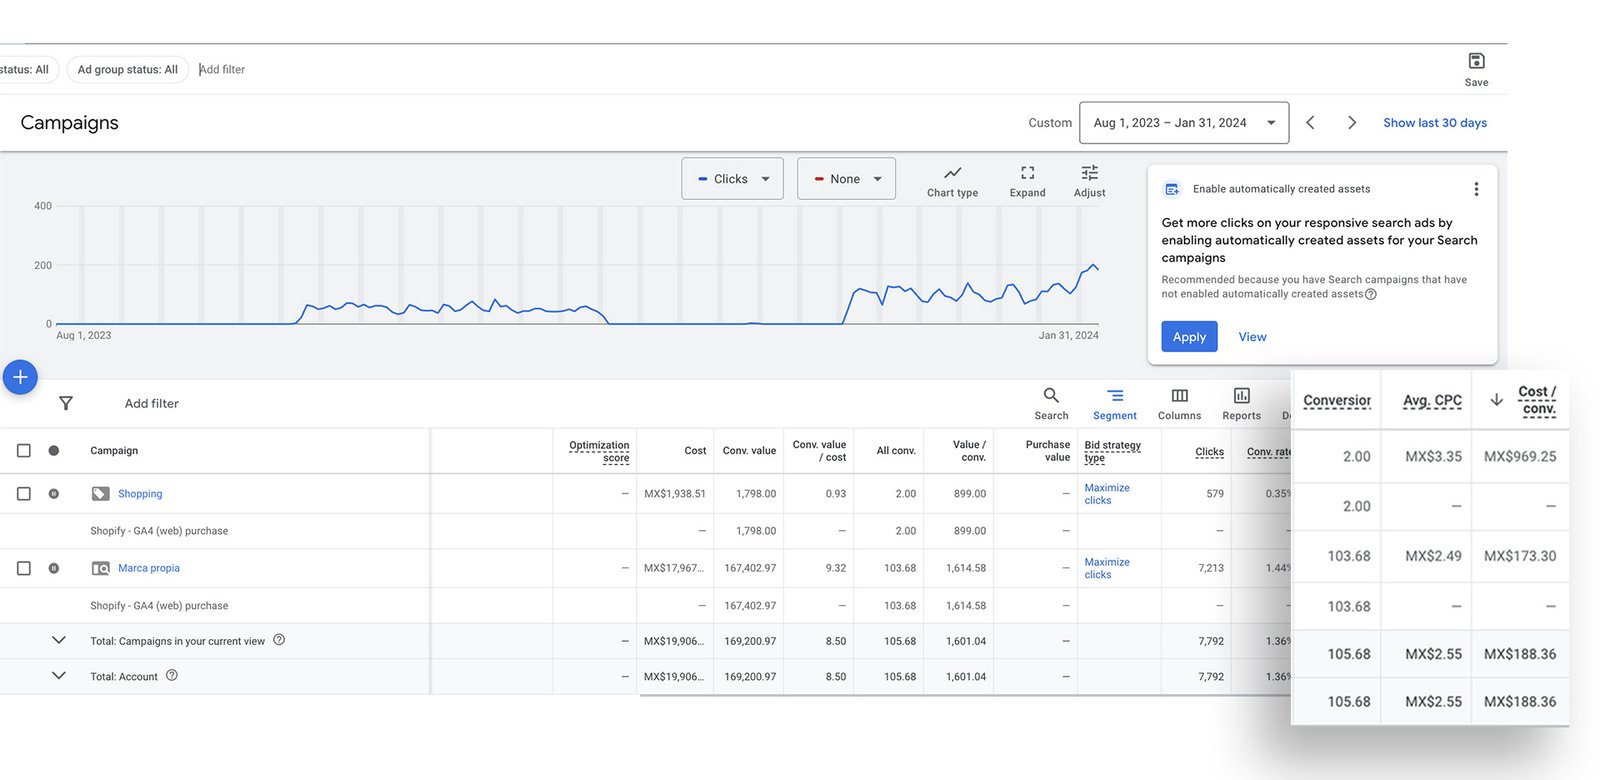Open the date range dropdown
Screen dimensions: 1600x780
[1184, 123]
